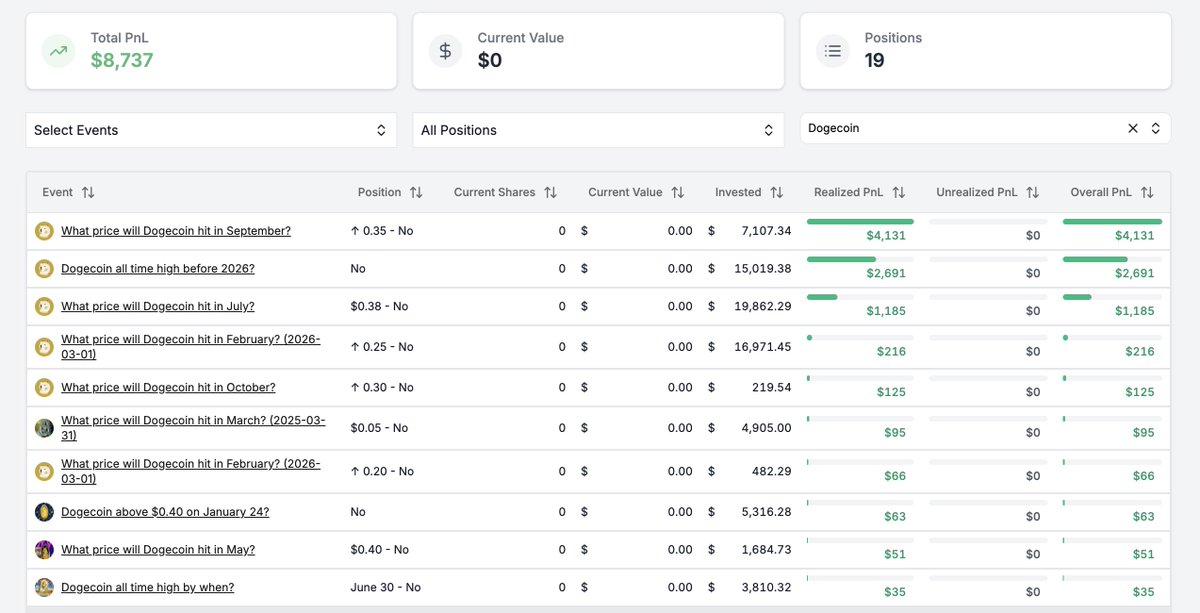Click icon for Dogecoin above $0.40 January 24
This screenshot has height=613, width=1200.
[x=44, y=512]
